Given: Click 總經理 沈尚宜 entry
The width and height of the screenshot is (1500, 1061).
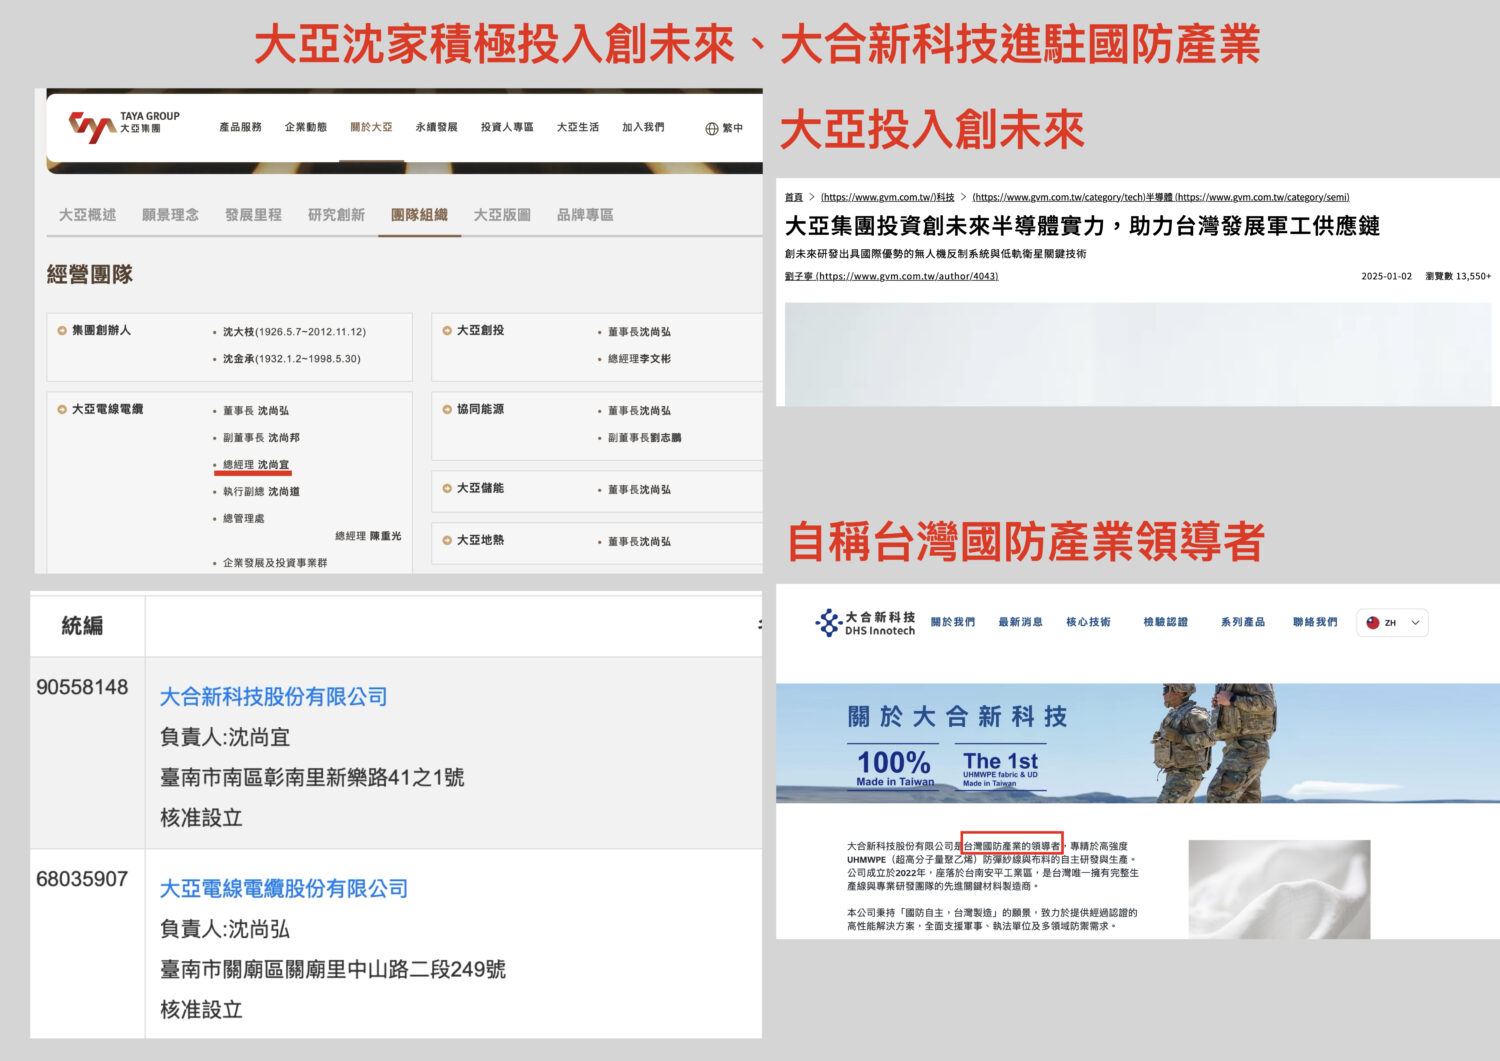Looking at the screenshot, I should (256, 465).
